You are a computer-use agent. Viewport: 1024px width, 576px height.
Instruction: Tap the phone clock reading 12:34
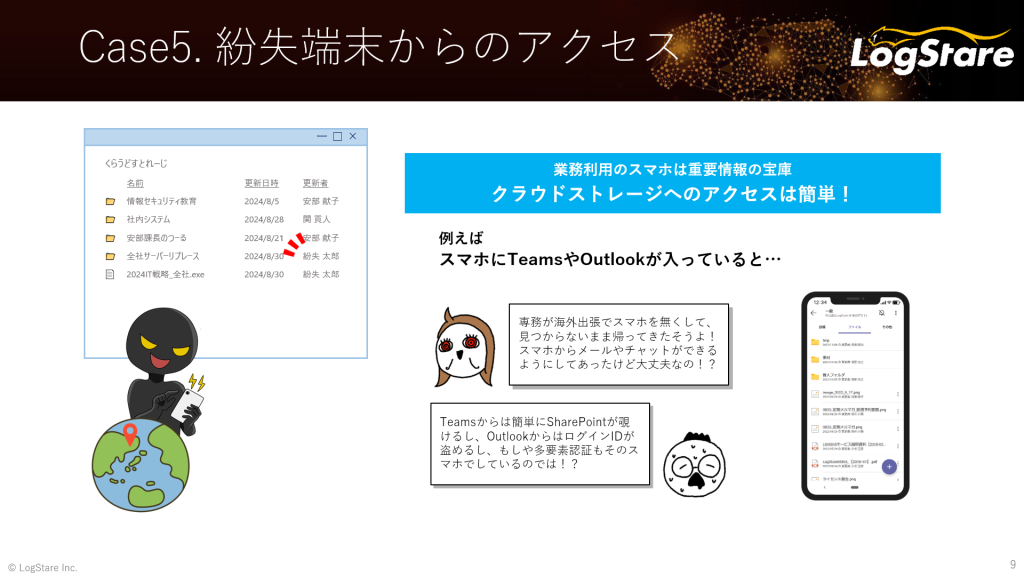point(820,302)
